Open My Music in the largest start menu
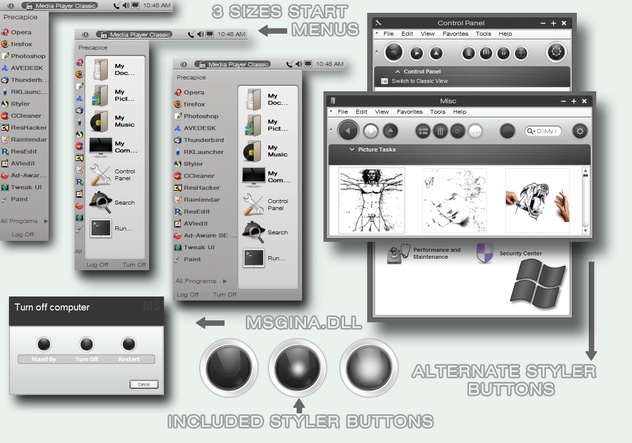This screenshot has width=632, height=443. (x=266, y=151)
